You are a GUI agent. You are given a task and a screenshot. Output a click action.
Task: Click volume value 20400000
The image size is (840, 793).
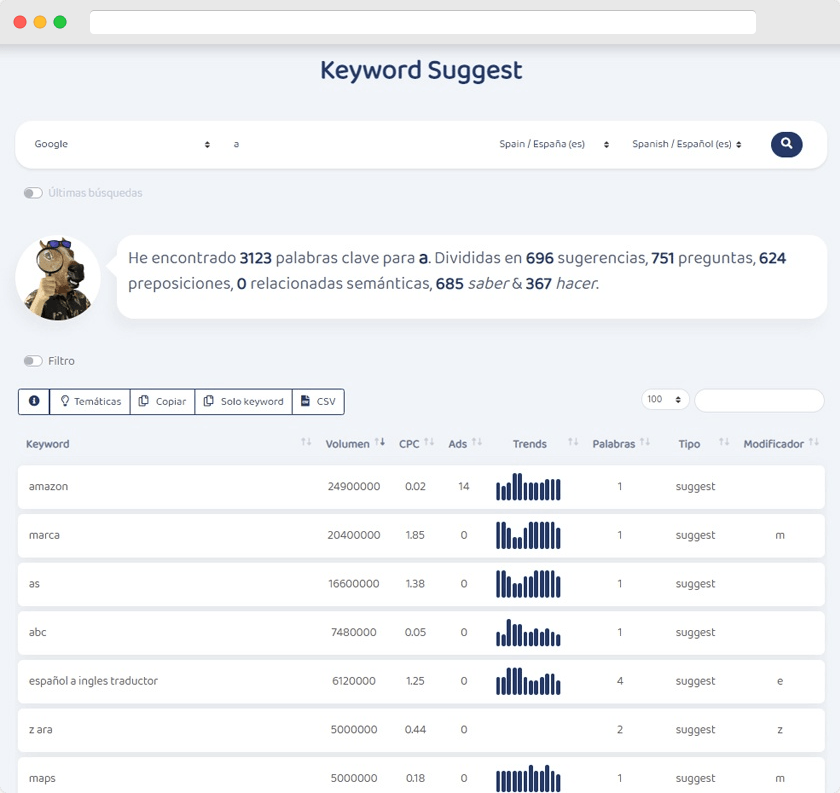pos(354,535)
